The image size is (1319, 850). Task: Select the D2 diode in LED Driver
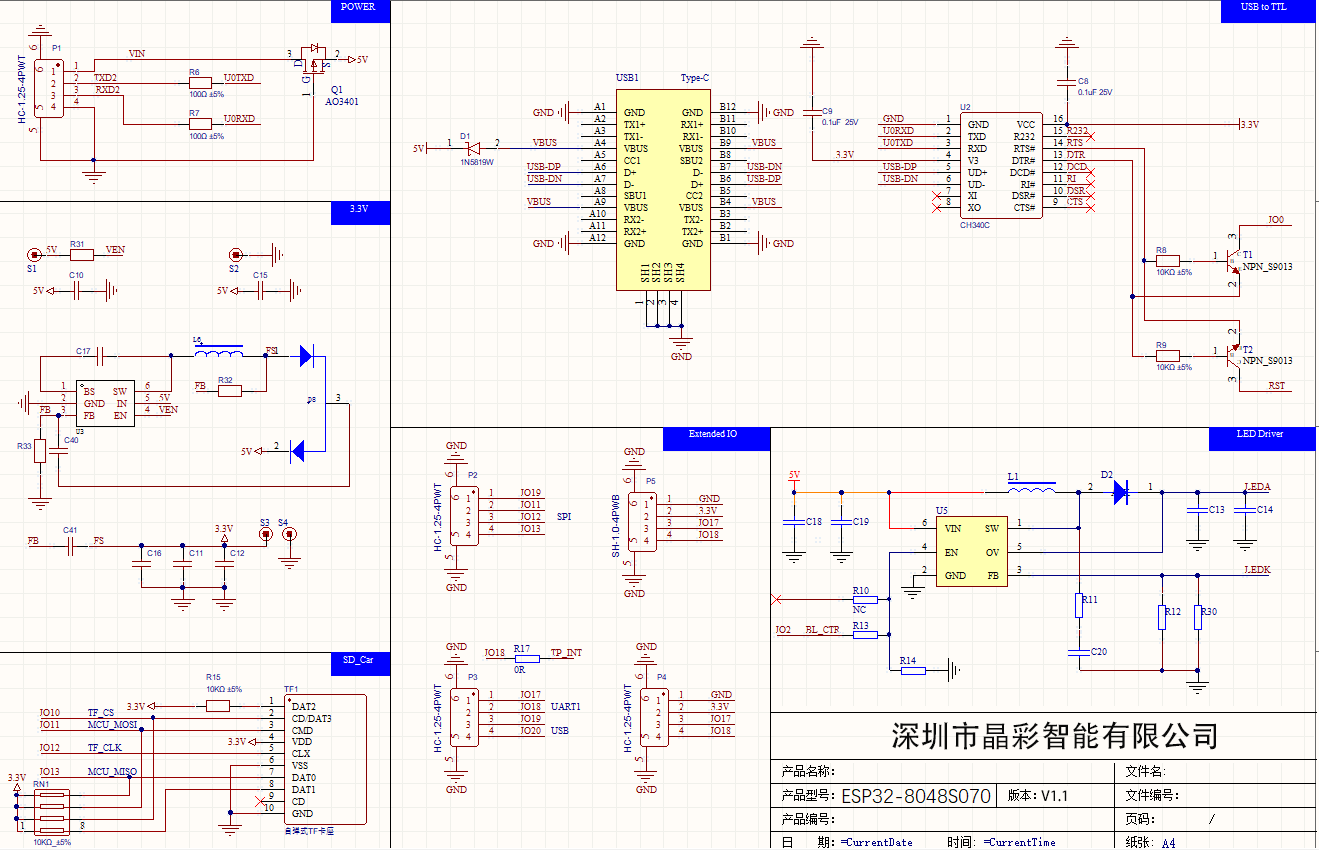1120,490
